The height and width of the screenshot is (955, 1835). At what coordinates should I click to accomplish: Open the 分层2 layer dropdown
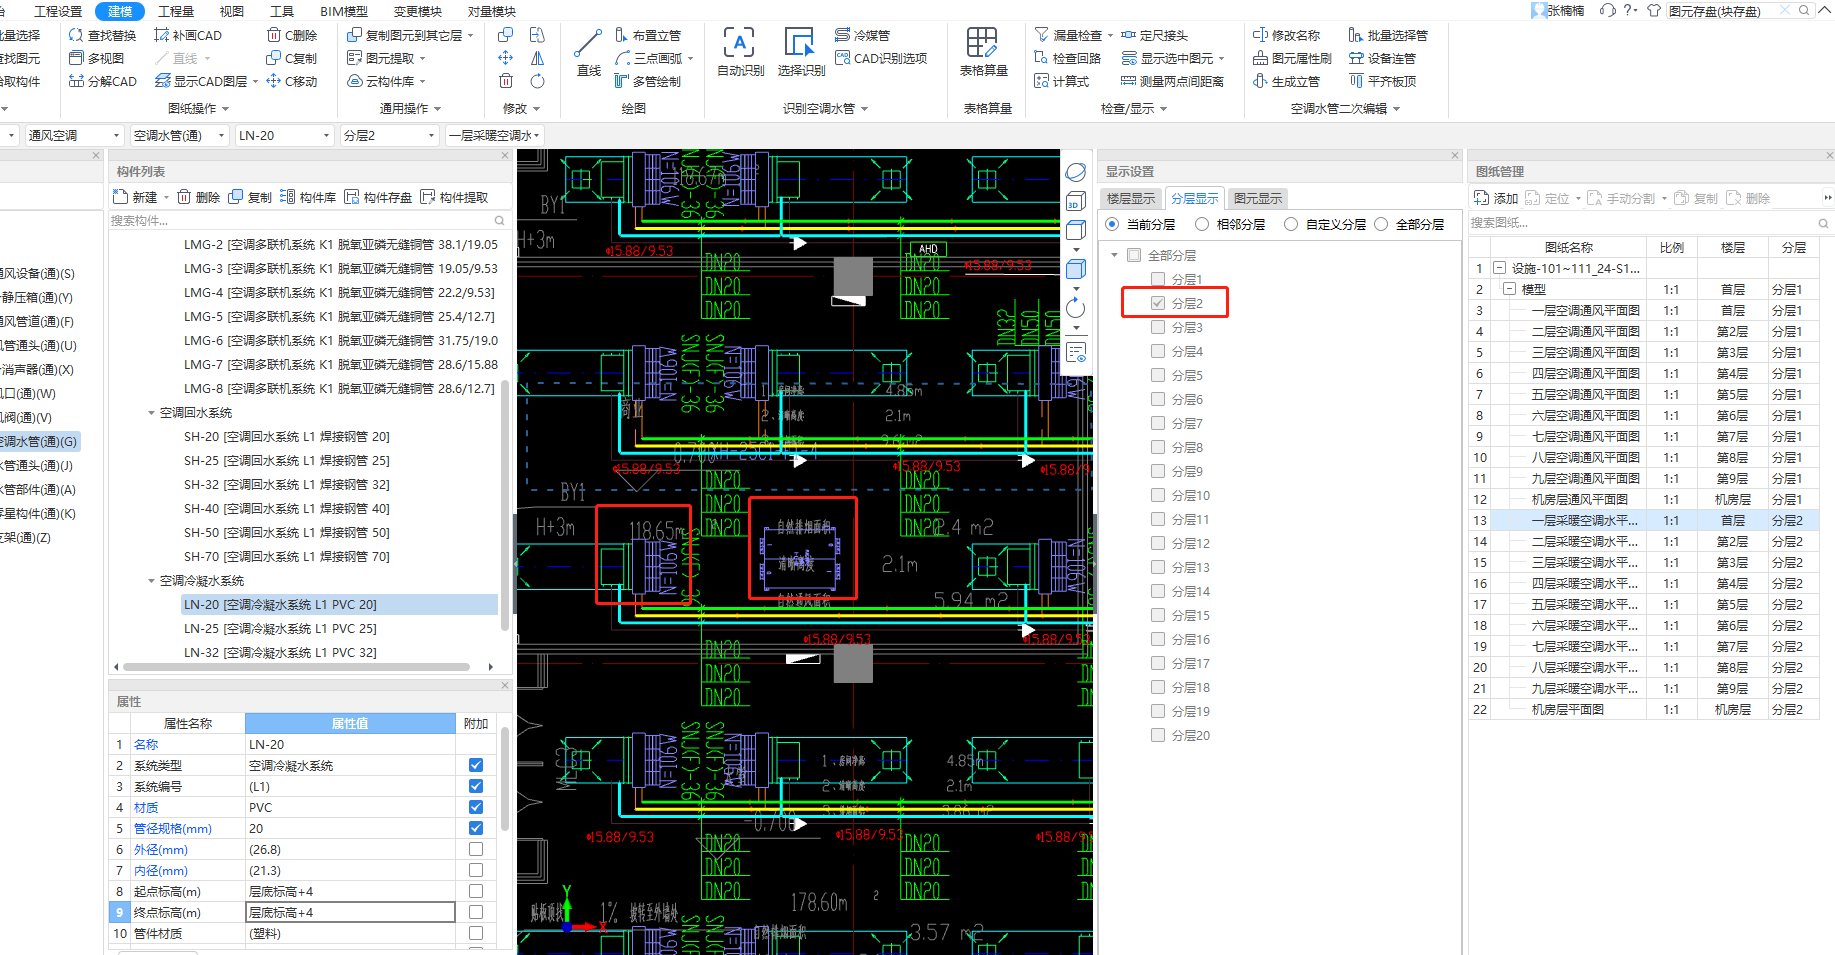pyautogui.click(x=389, y=135)
